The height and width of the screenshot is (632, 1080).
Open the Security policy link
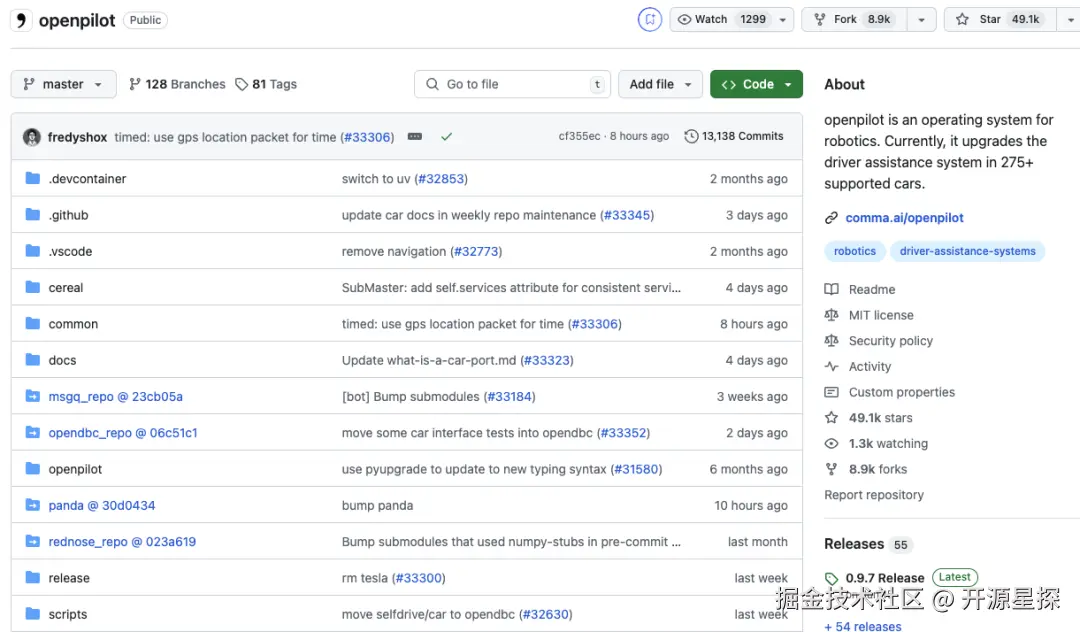pyautogui.click(x=891, y=341)
